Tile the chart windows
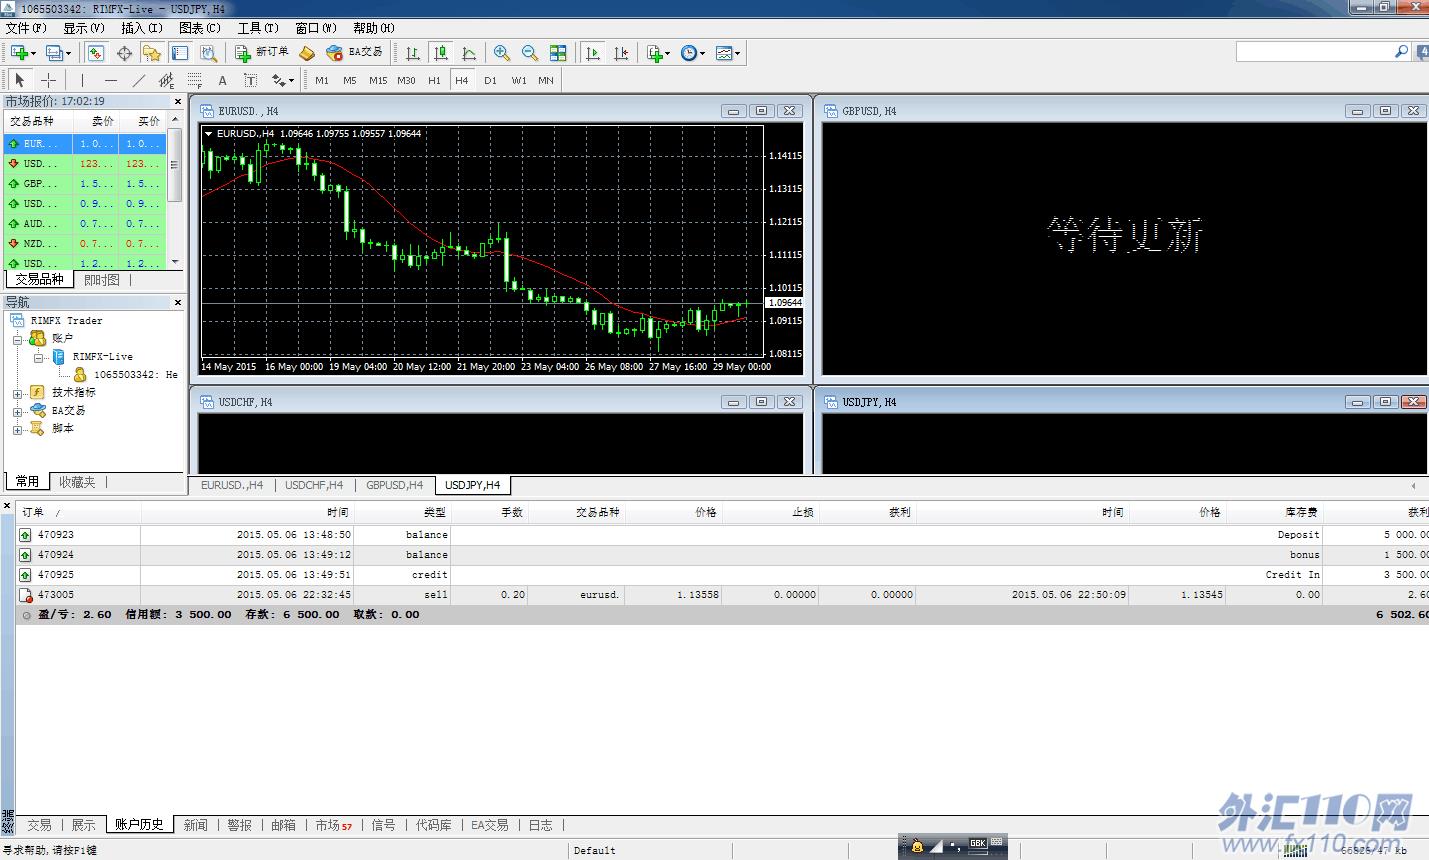 point(558,53)
